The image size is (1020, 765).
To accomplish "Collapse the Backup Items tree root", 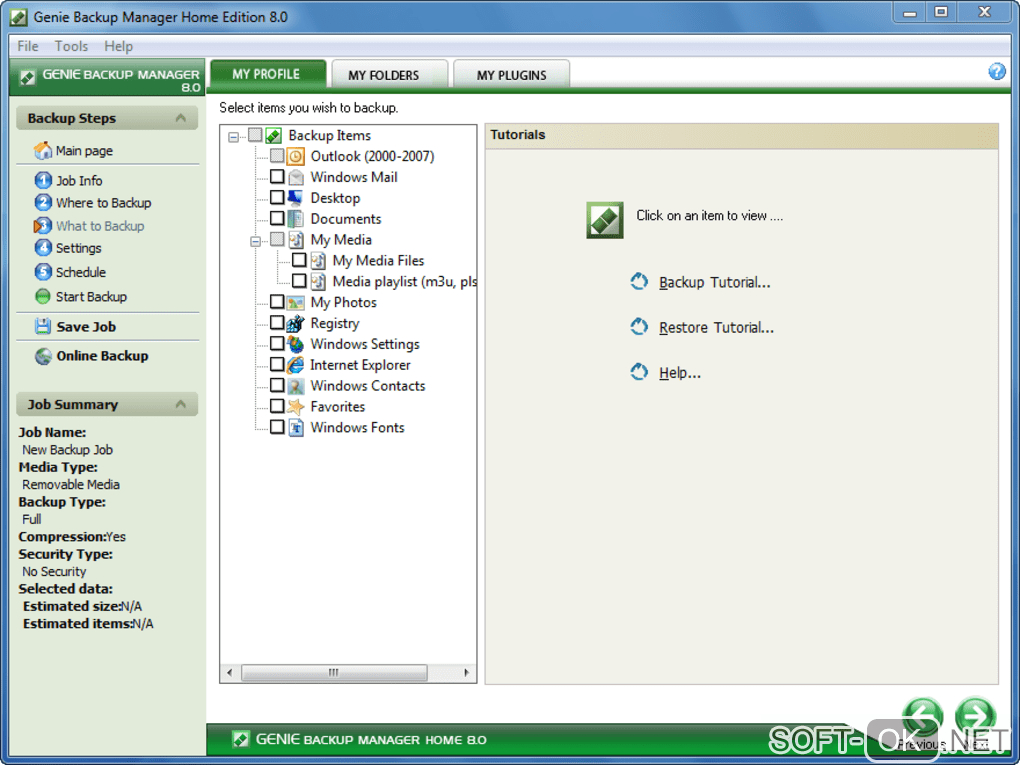I will pyautogui.click(x=234, y=137).
